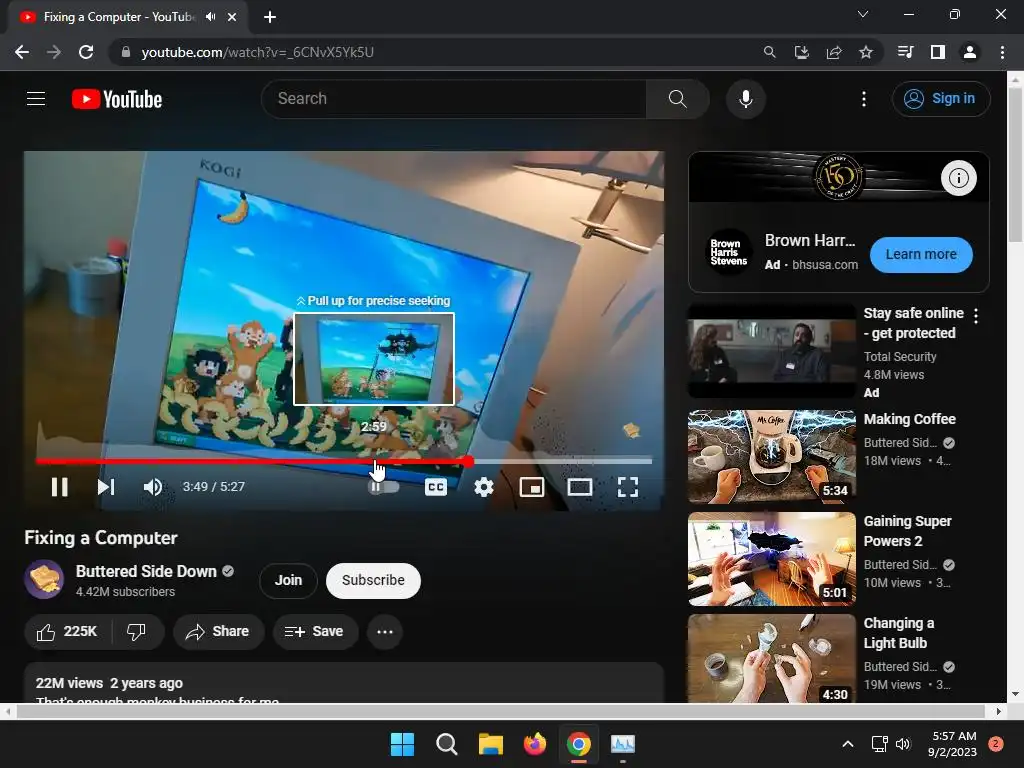1024x768 pixels.
Task: Click the search magnifier button
Action: (x=677, y=99)
